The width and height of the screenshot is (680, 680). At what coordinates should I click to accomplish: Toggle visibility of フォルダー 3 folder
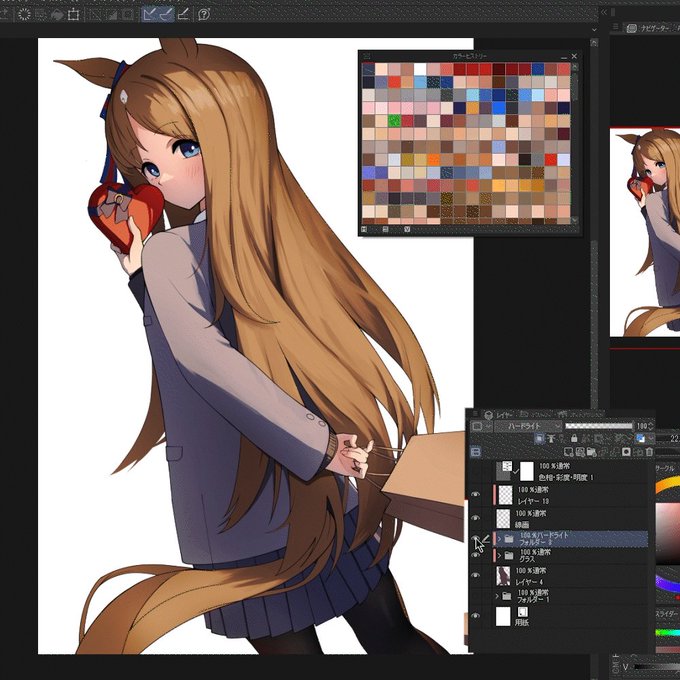(x=476, y=538)
